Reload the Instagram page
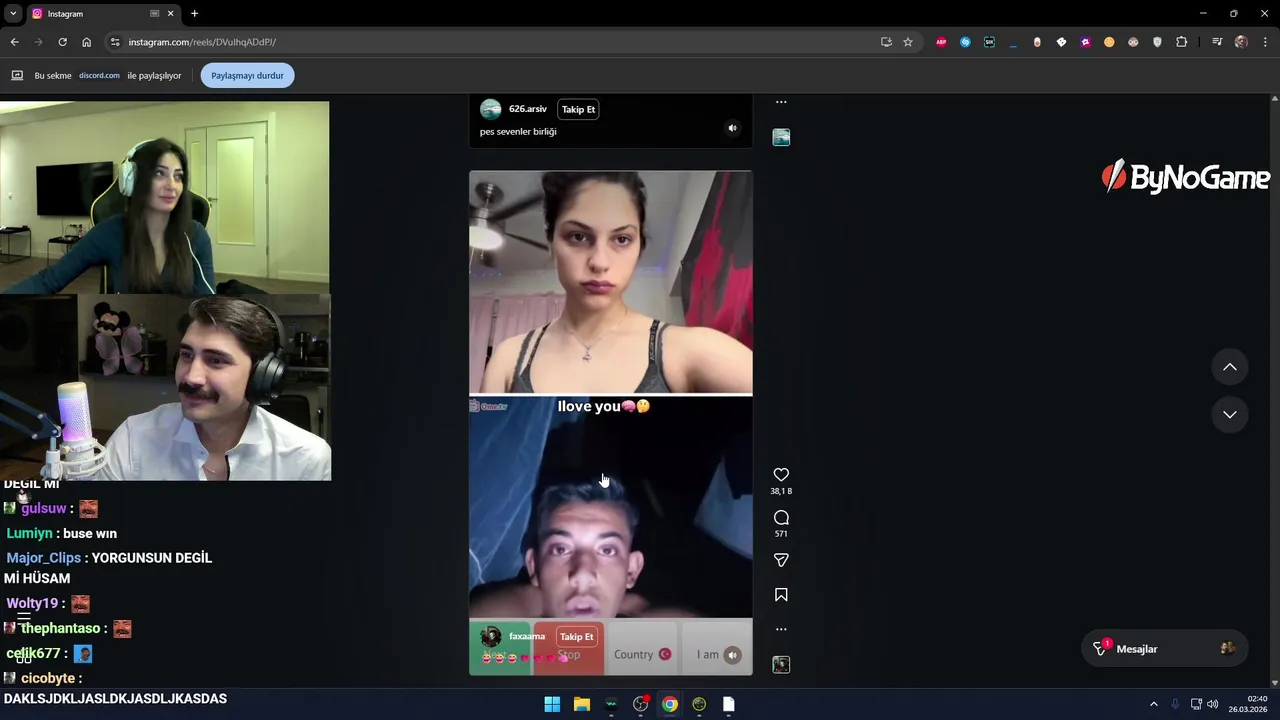Image resolution: width=1280 pixels, height=720 pixels. 62,42
